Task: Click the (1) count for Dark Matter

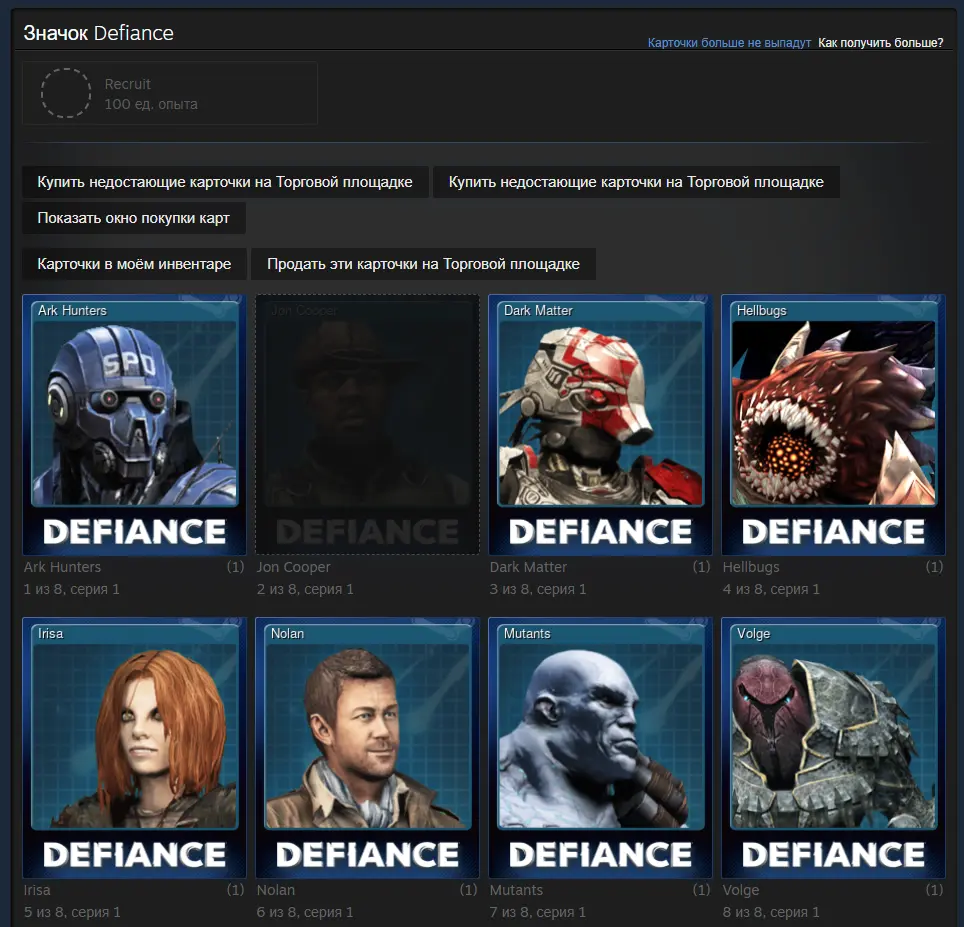Action: coord(701,567)
